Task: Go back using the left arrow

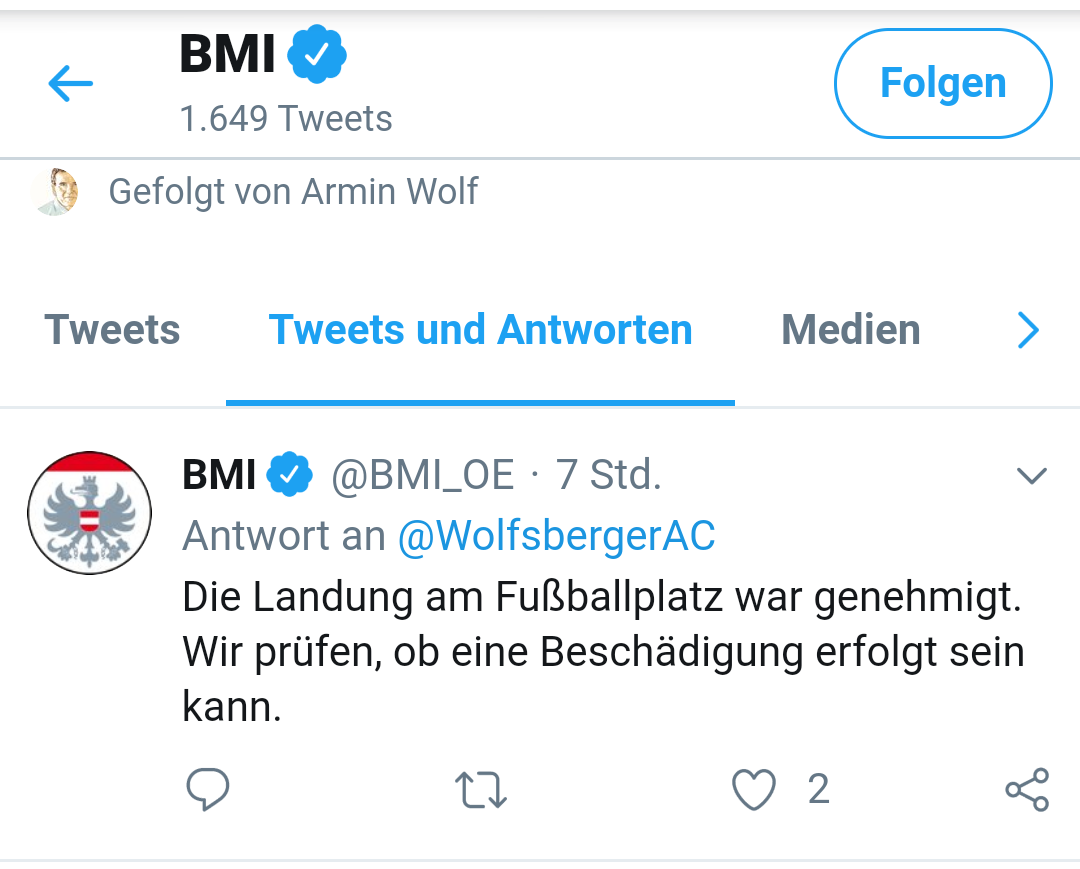Action: [x=70, y=83]
